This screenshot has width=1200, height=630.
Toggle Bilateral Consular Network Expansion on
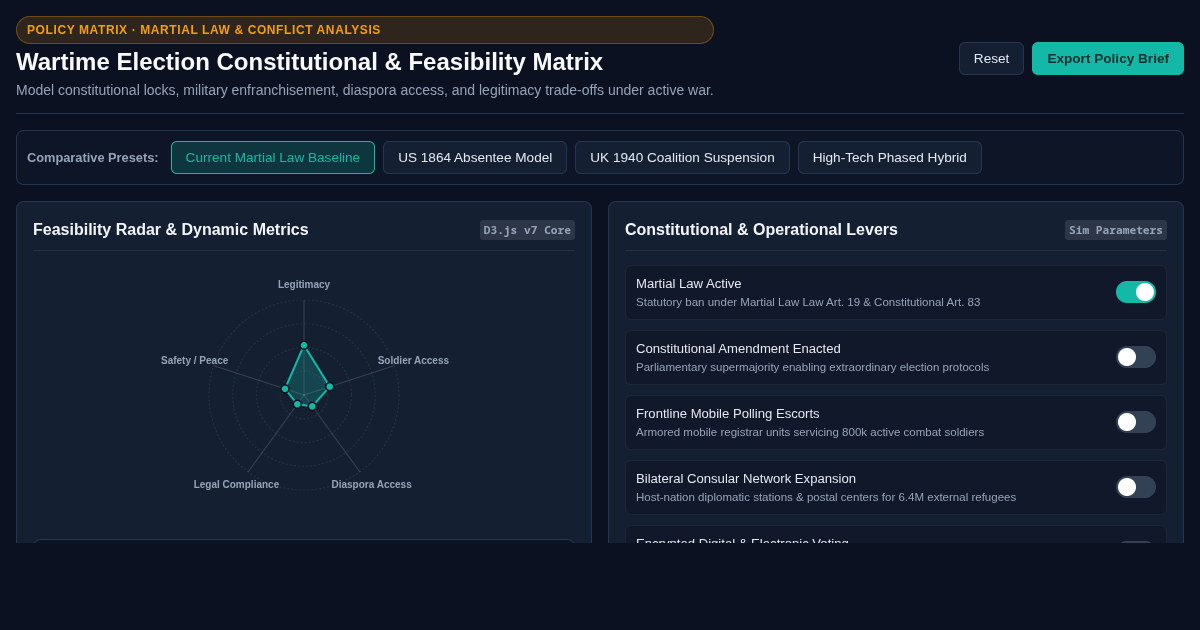1136,487
